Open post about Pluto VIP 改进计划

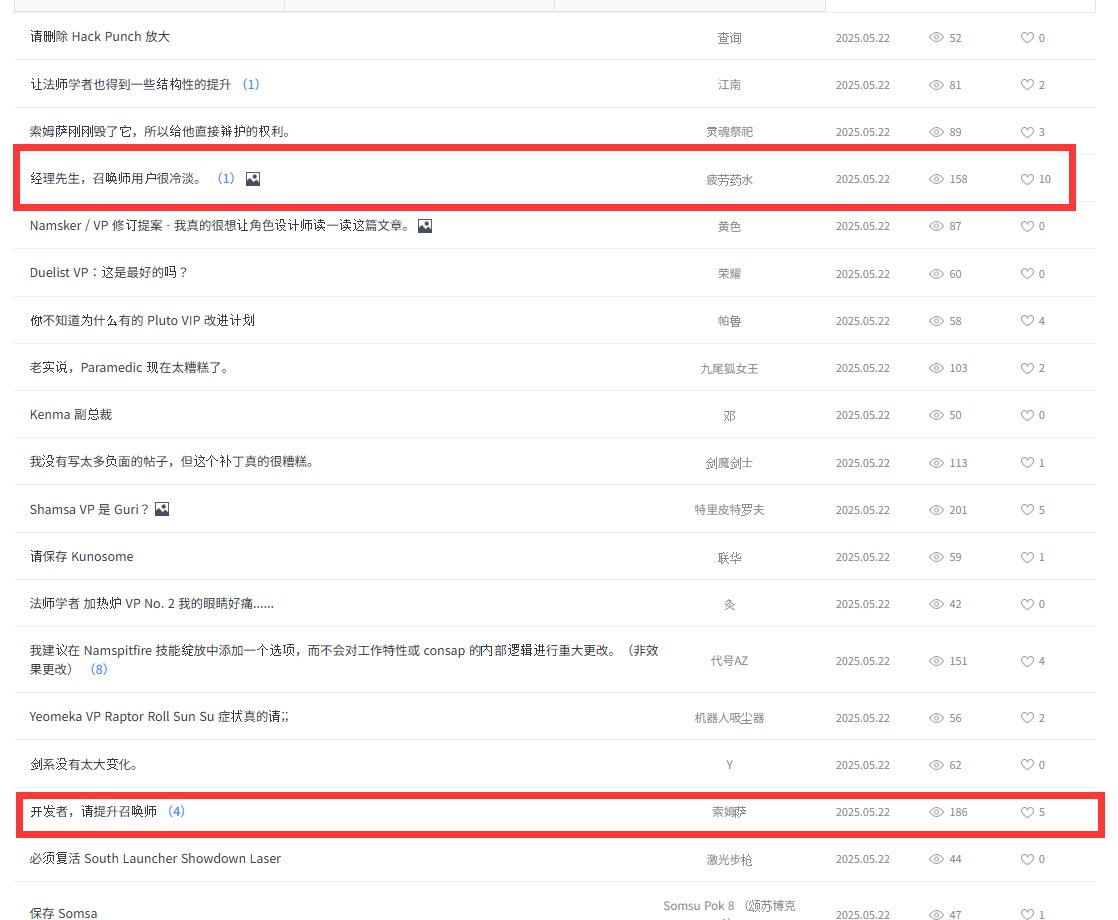tap(142, 320)
